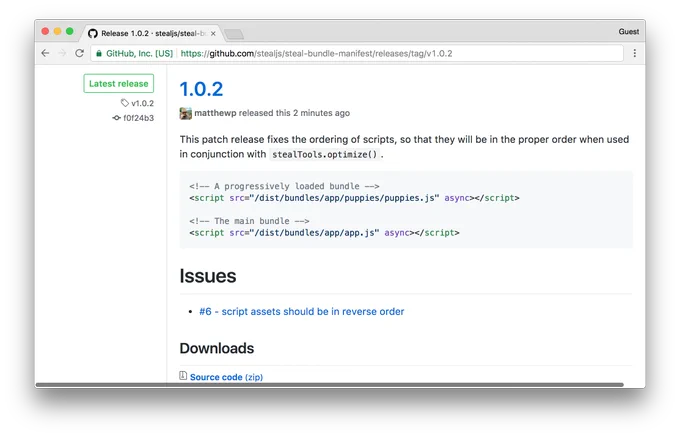
Task: Click the GitHub, Inc. [US] certificate label
Action: pyautogui.click(x=139, y=53)
